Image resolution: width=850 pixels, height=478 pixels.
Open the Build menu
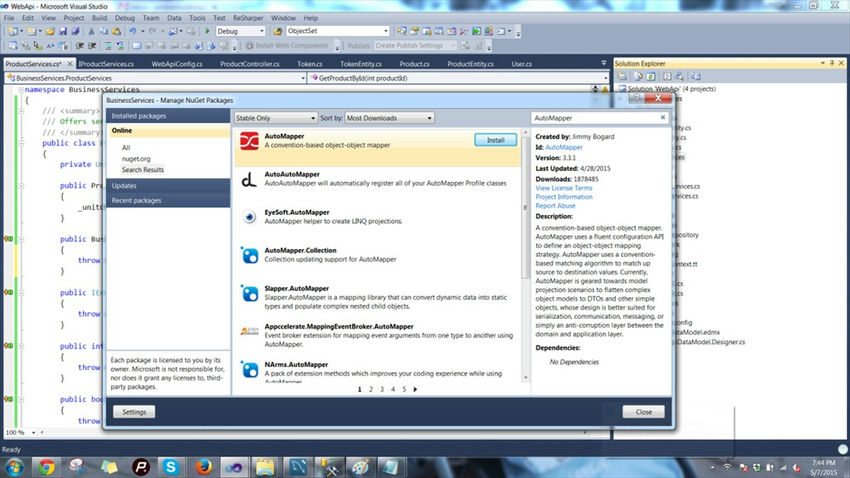pyautogui.click(x=99, y=18)
